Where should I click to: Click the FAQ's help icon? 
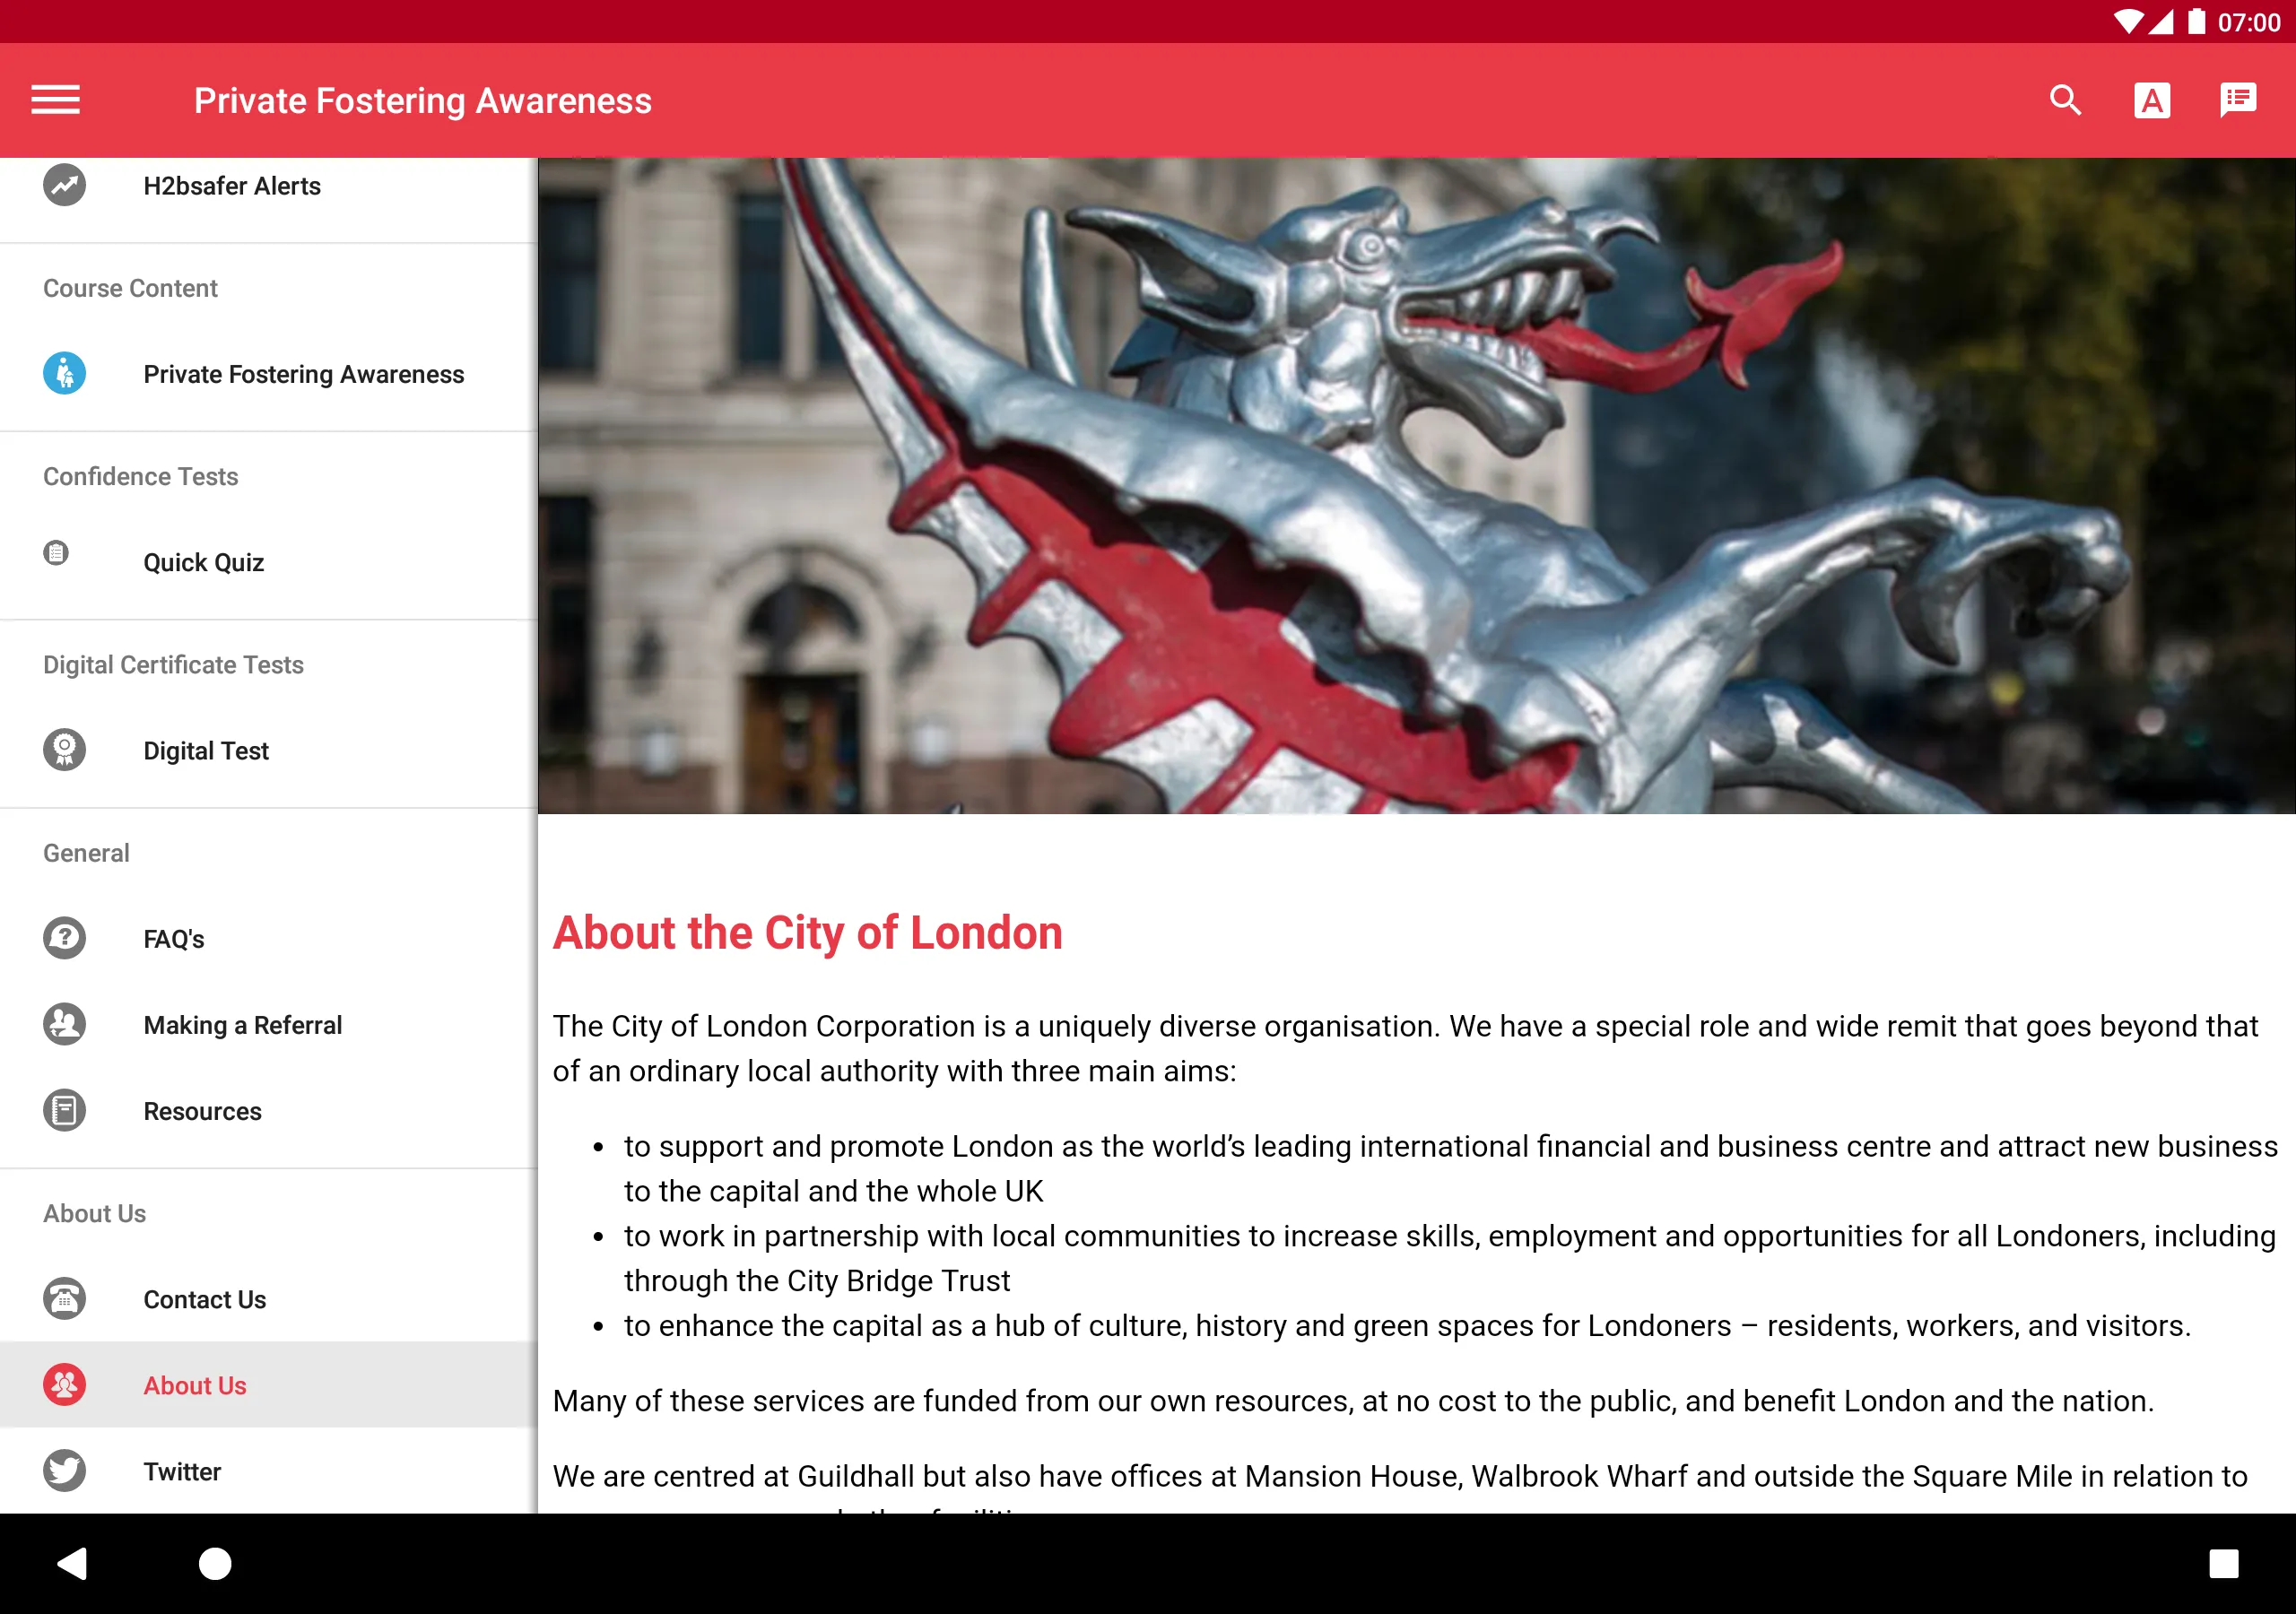(x=65, y=938)
